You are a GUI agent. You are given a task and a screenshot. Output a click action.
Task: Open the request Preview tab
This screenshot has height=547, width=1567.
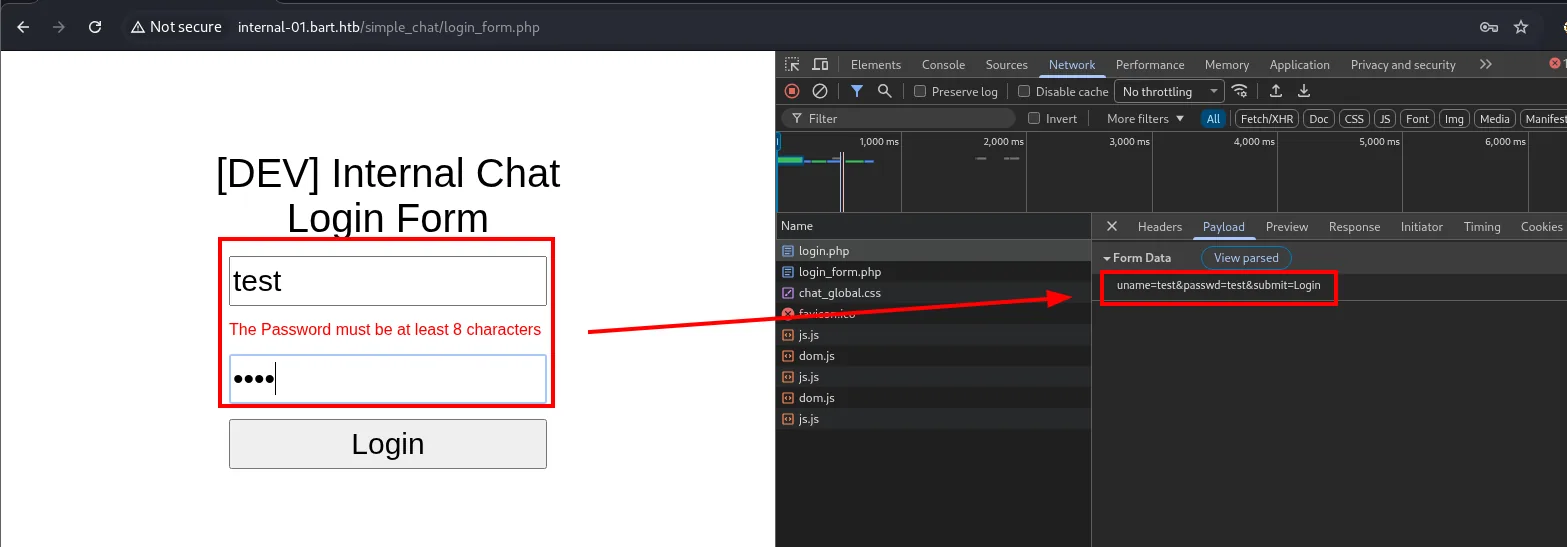[1287, 227]
